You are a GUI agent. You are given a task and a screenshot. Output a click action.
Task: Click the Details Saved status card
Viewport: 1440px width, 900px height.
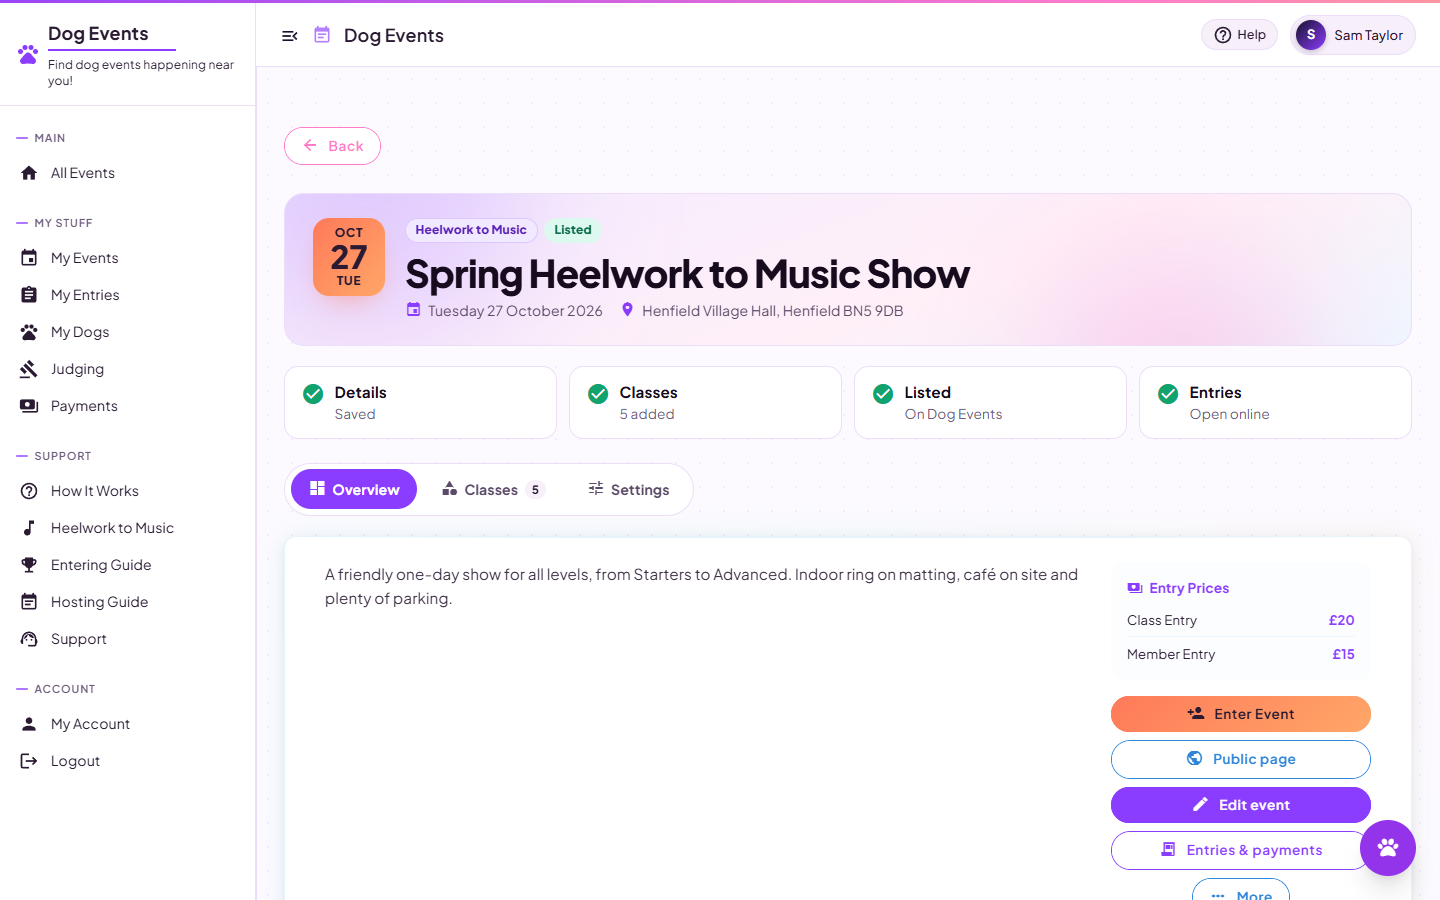point(420,402)
